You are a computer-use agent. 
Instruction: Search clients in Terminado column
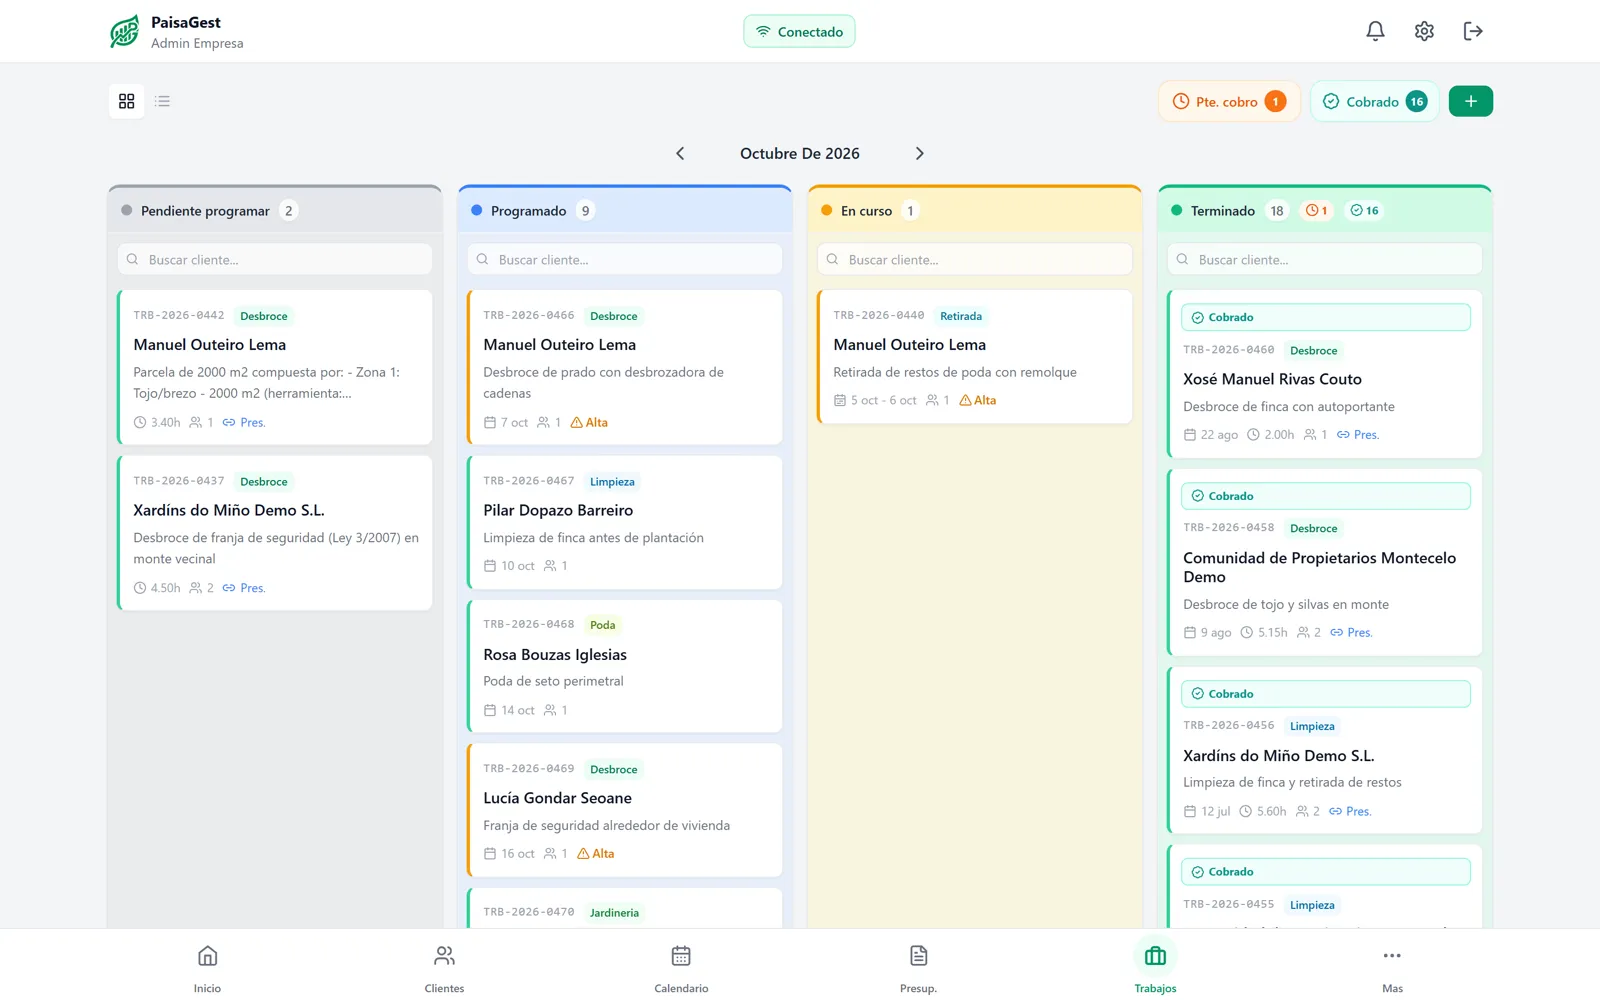pyautogui.click(x=1325, y=259)
